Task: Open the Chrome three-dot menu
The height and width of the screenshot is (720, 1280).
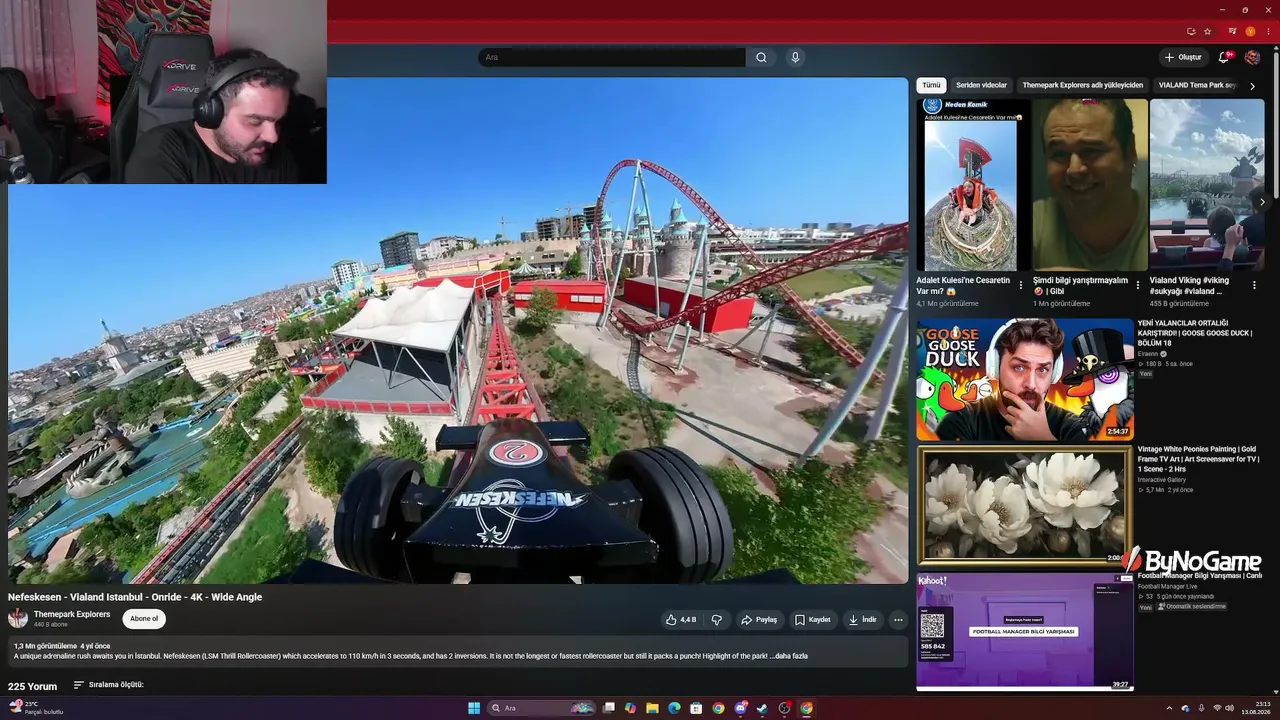Action: 1268,31
